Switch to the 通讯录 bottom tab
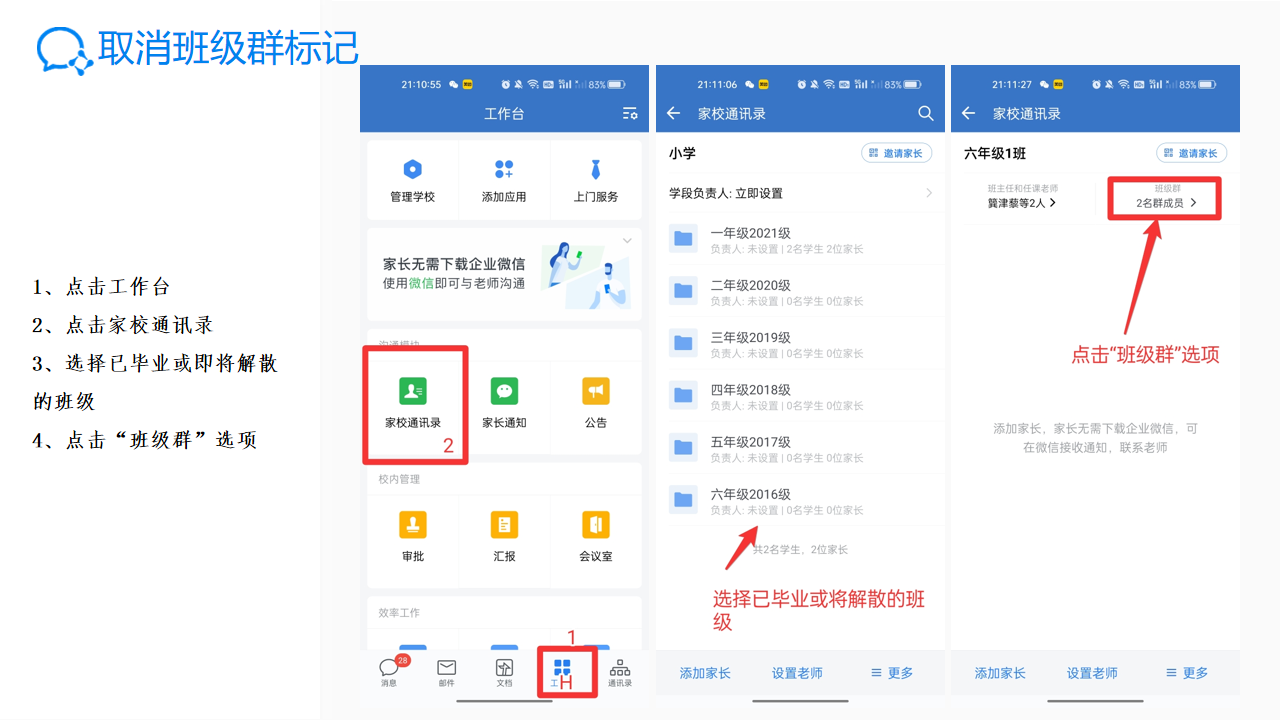 [620, 672]
